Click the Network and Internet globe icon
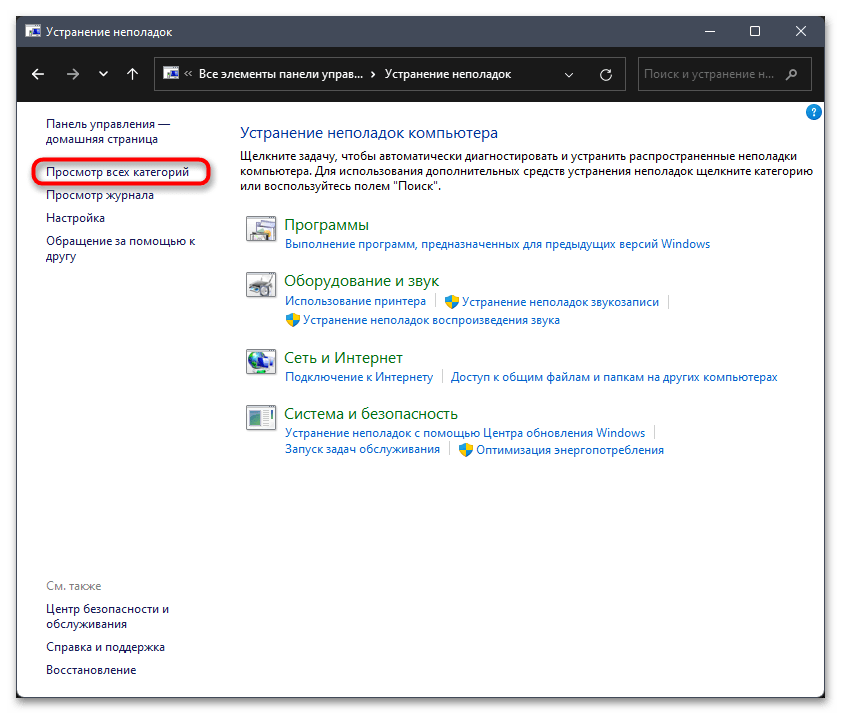This screenshot has width=841, height=714. pos(261,361)
